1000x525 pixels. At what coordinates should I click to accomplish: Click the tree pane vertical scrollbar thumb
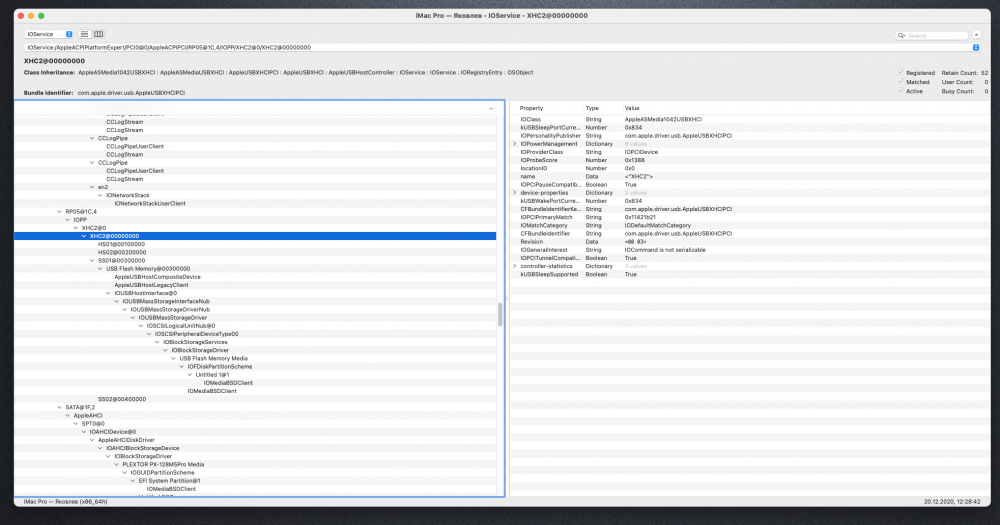(x=500, y=314)
